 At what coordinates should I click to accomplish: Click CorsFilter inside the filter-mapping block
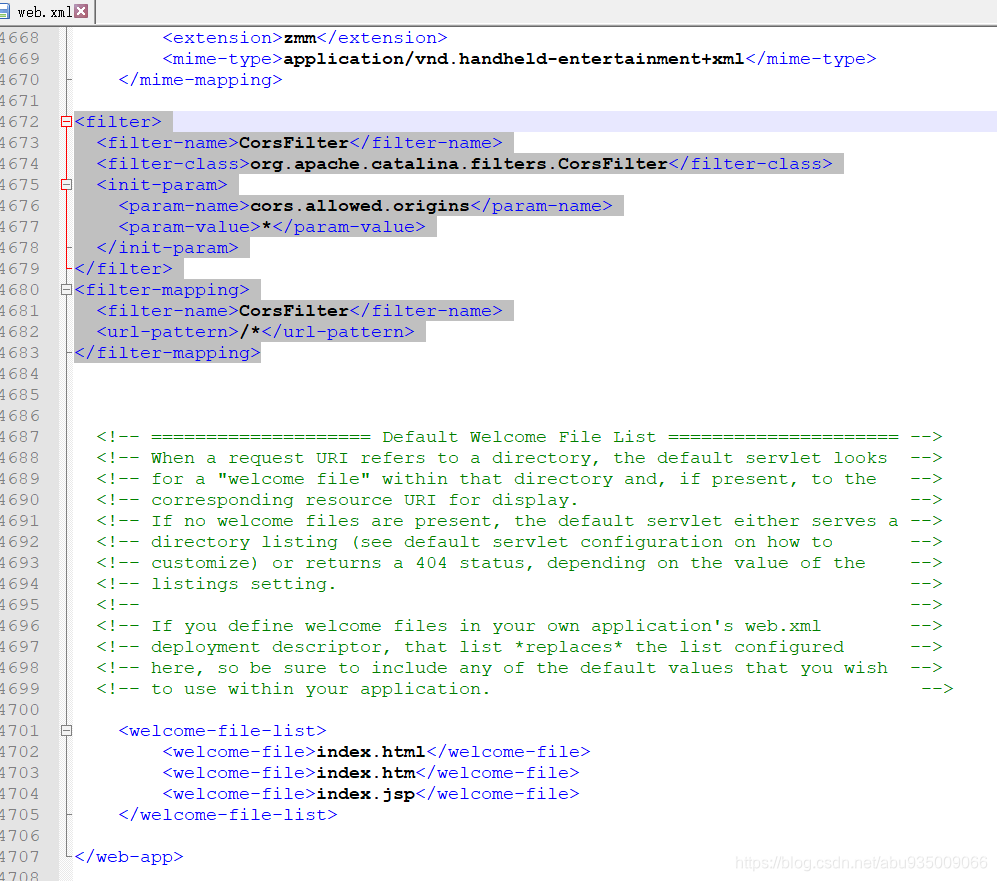294,311
